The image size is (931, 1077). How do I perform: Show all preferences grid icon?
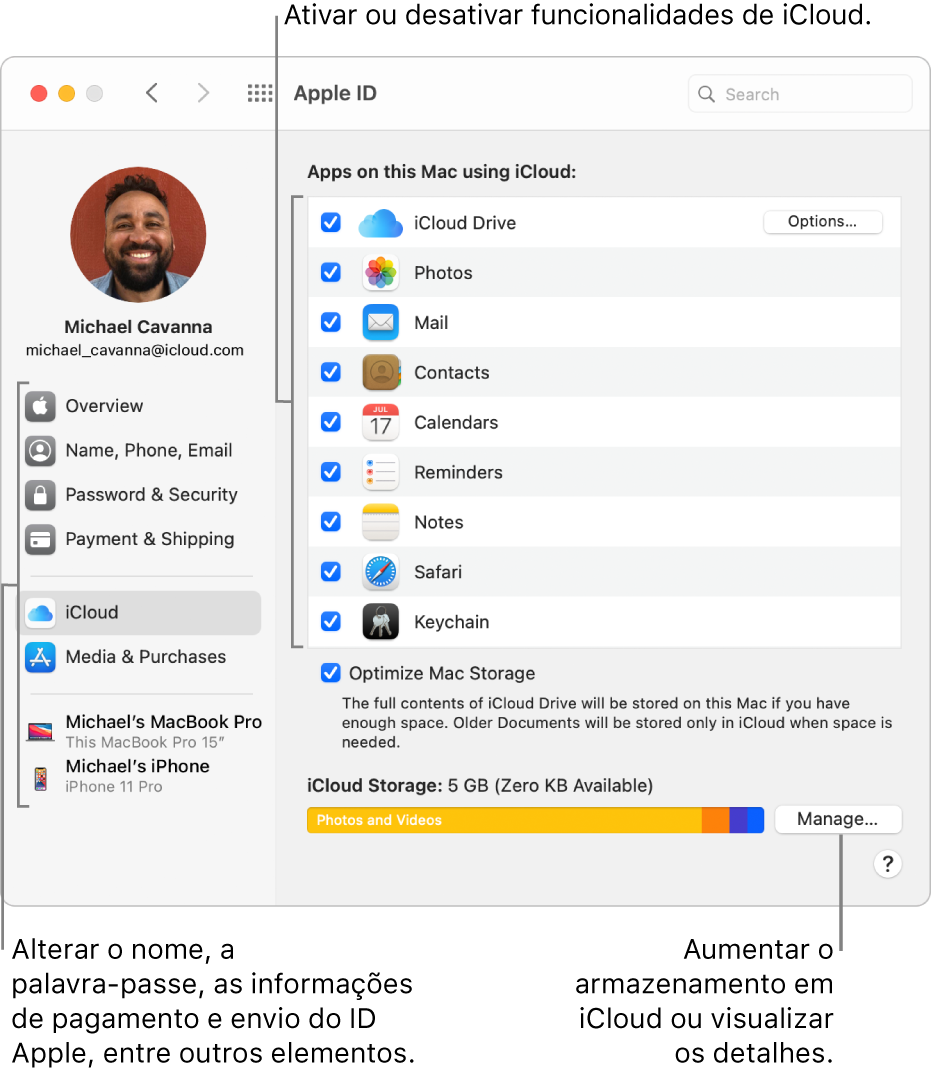(260, 93)
